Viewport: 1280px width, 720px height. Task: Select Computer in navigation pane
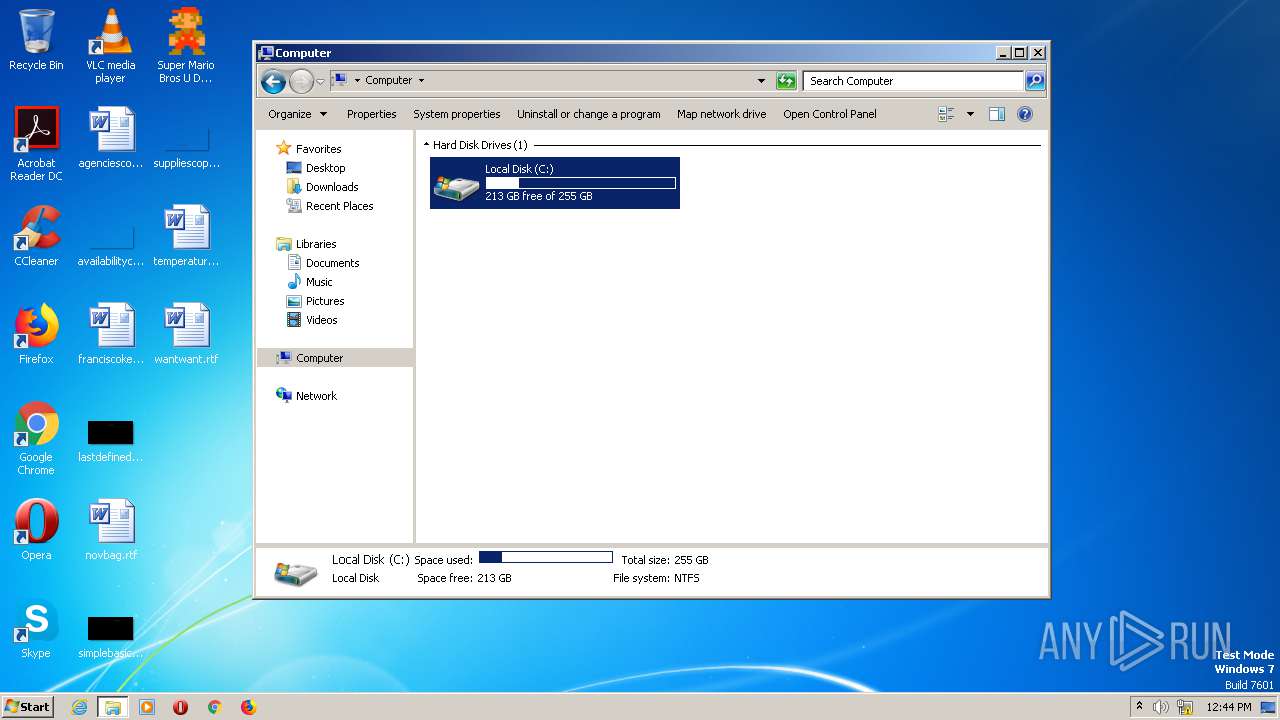tap(319, 358)
